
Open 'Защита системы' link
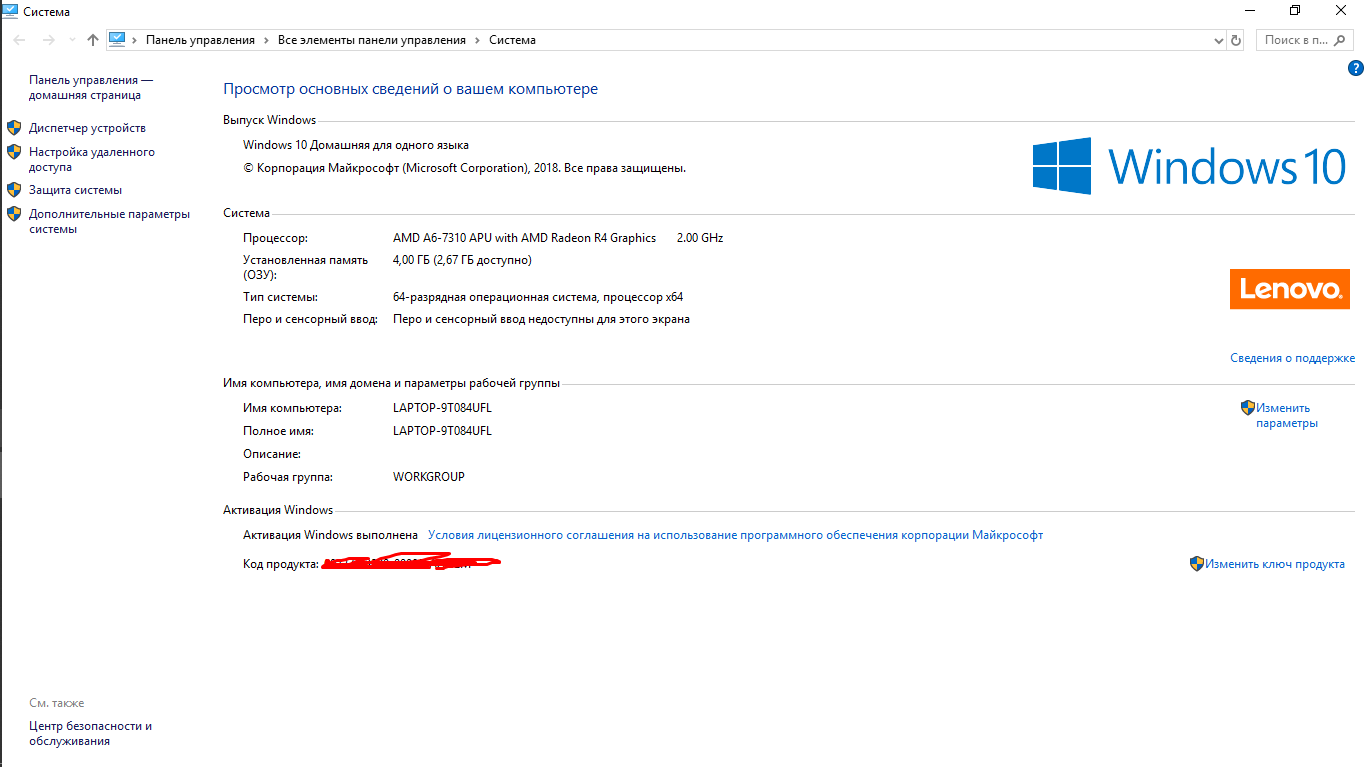click(x=75, y=190)
